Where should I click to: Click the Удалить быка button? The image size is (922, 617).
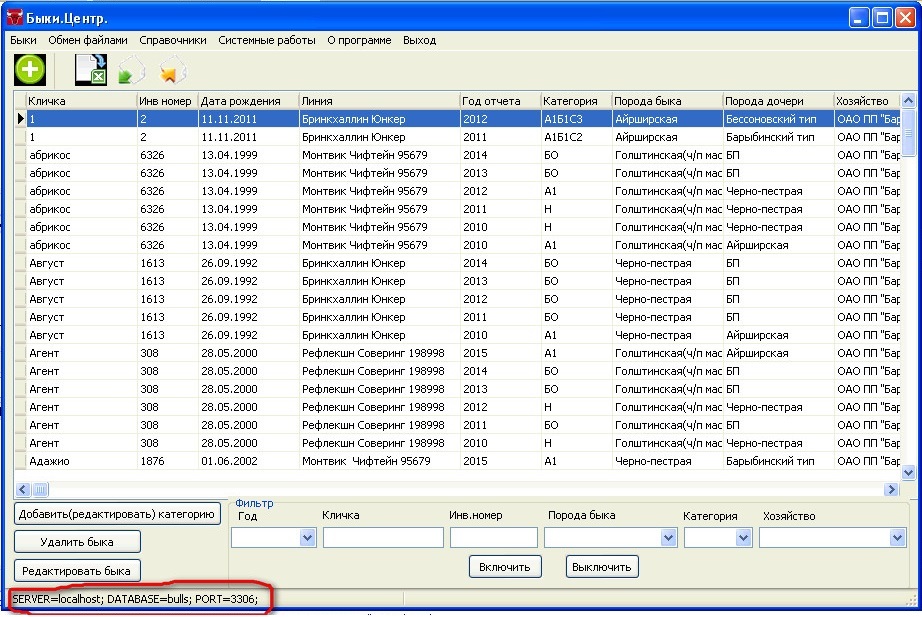tap(77, 542)
